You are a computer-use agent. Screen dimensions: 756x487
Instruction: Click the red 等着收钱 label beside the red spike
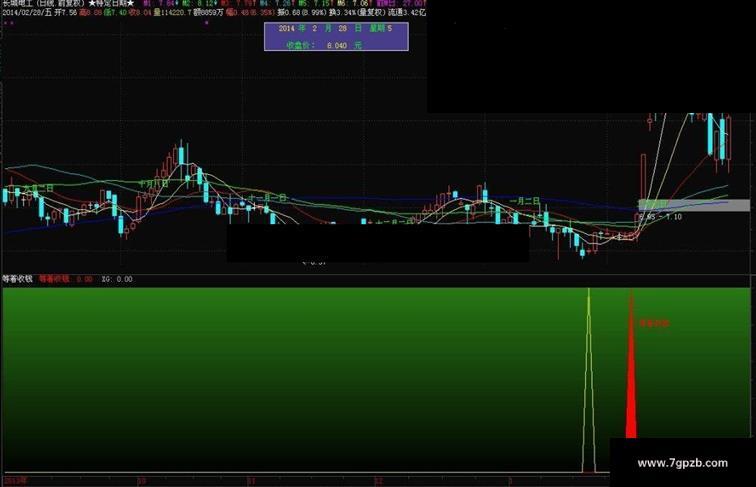pyautogui.click(x=655, y=323)
